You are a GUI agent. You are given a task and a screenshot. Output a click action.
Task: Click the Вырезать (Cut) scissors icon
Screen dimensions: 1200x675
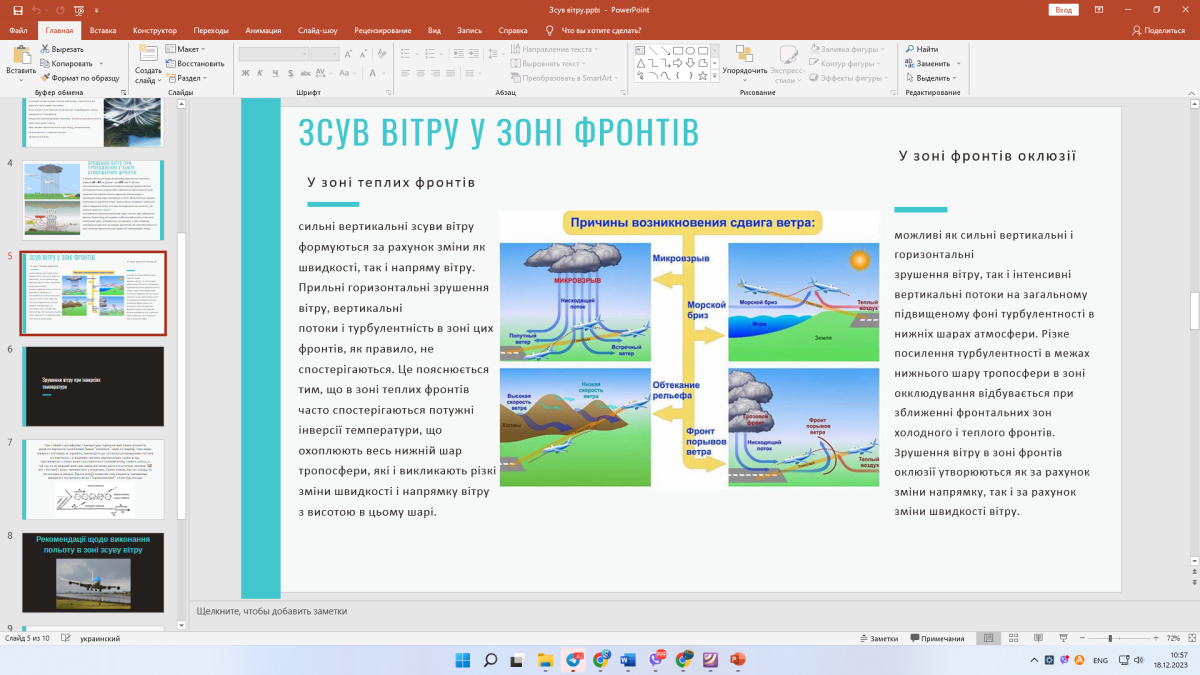point(45,49)
